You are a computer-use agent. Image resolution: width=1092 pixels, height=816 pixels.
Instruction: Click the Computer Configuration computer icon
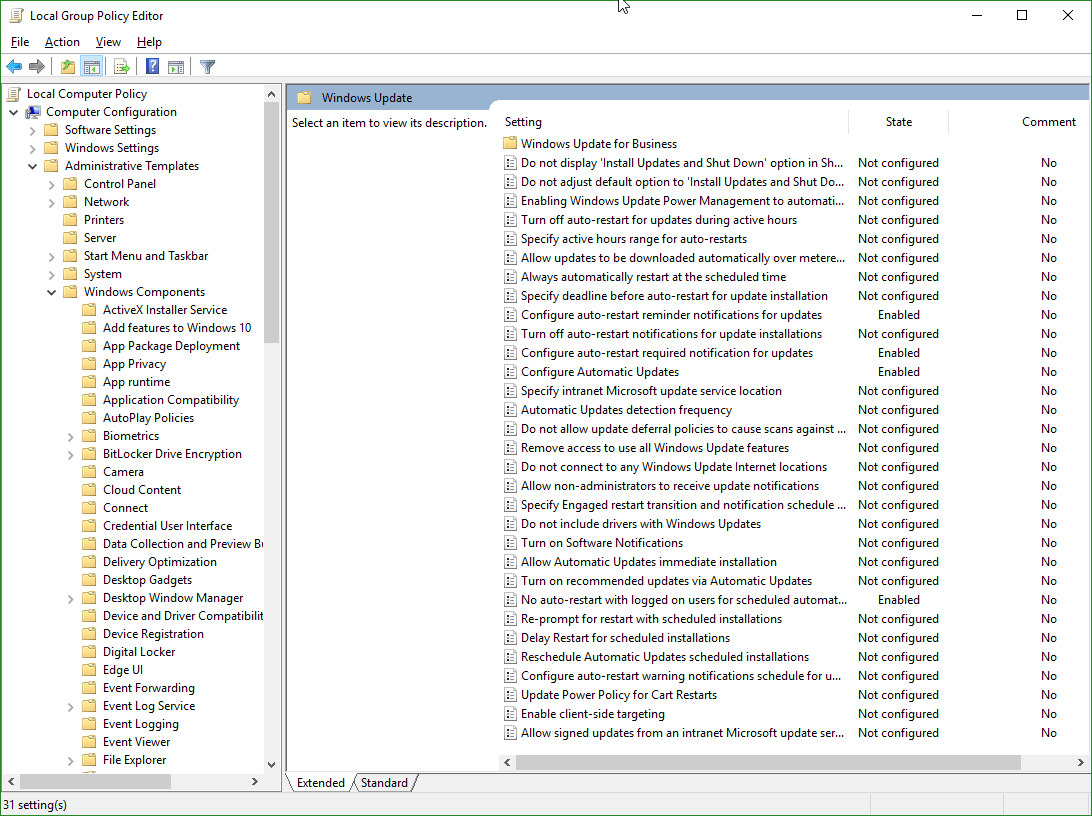pos(33,112)
